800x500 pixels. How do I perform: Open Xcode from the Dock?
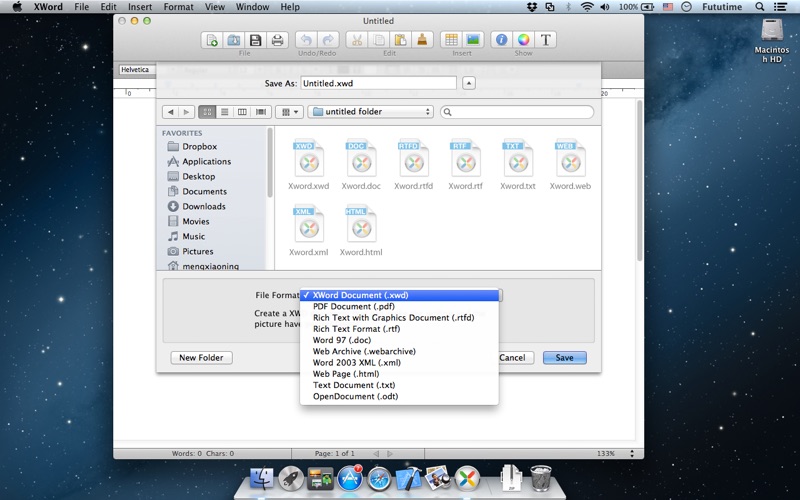coord(409,479)
